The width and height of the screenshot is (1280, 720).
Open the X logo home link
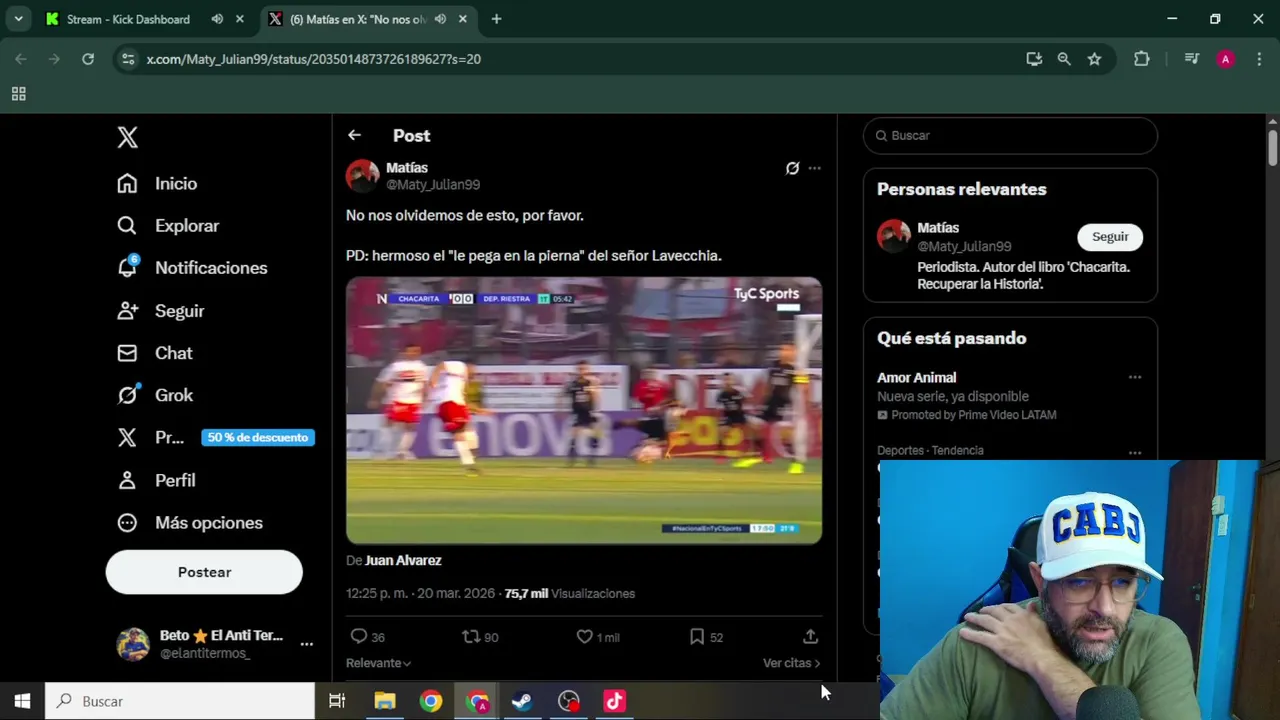[x=127, y=137]
